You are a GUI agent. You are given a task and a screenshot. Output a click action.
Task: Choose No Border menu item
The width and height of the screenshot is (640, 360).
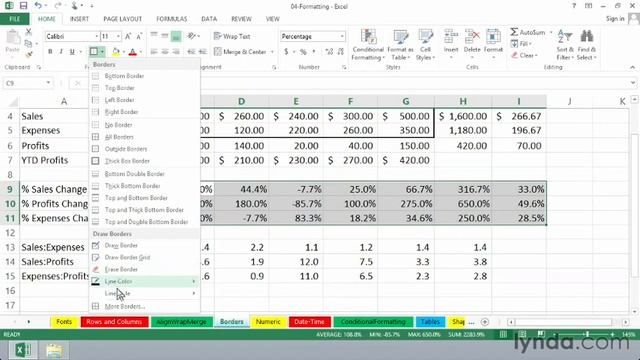pyautogui.click(x=144, y=125)
